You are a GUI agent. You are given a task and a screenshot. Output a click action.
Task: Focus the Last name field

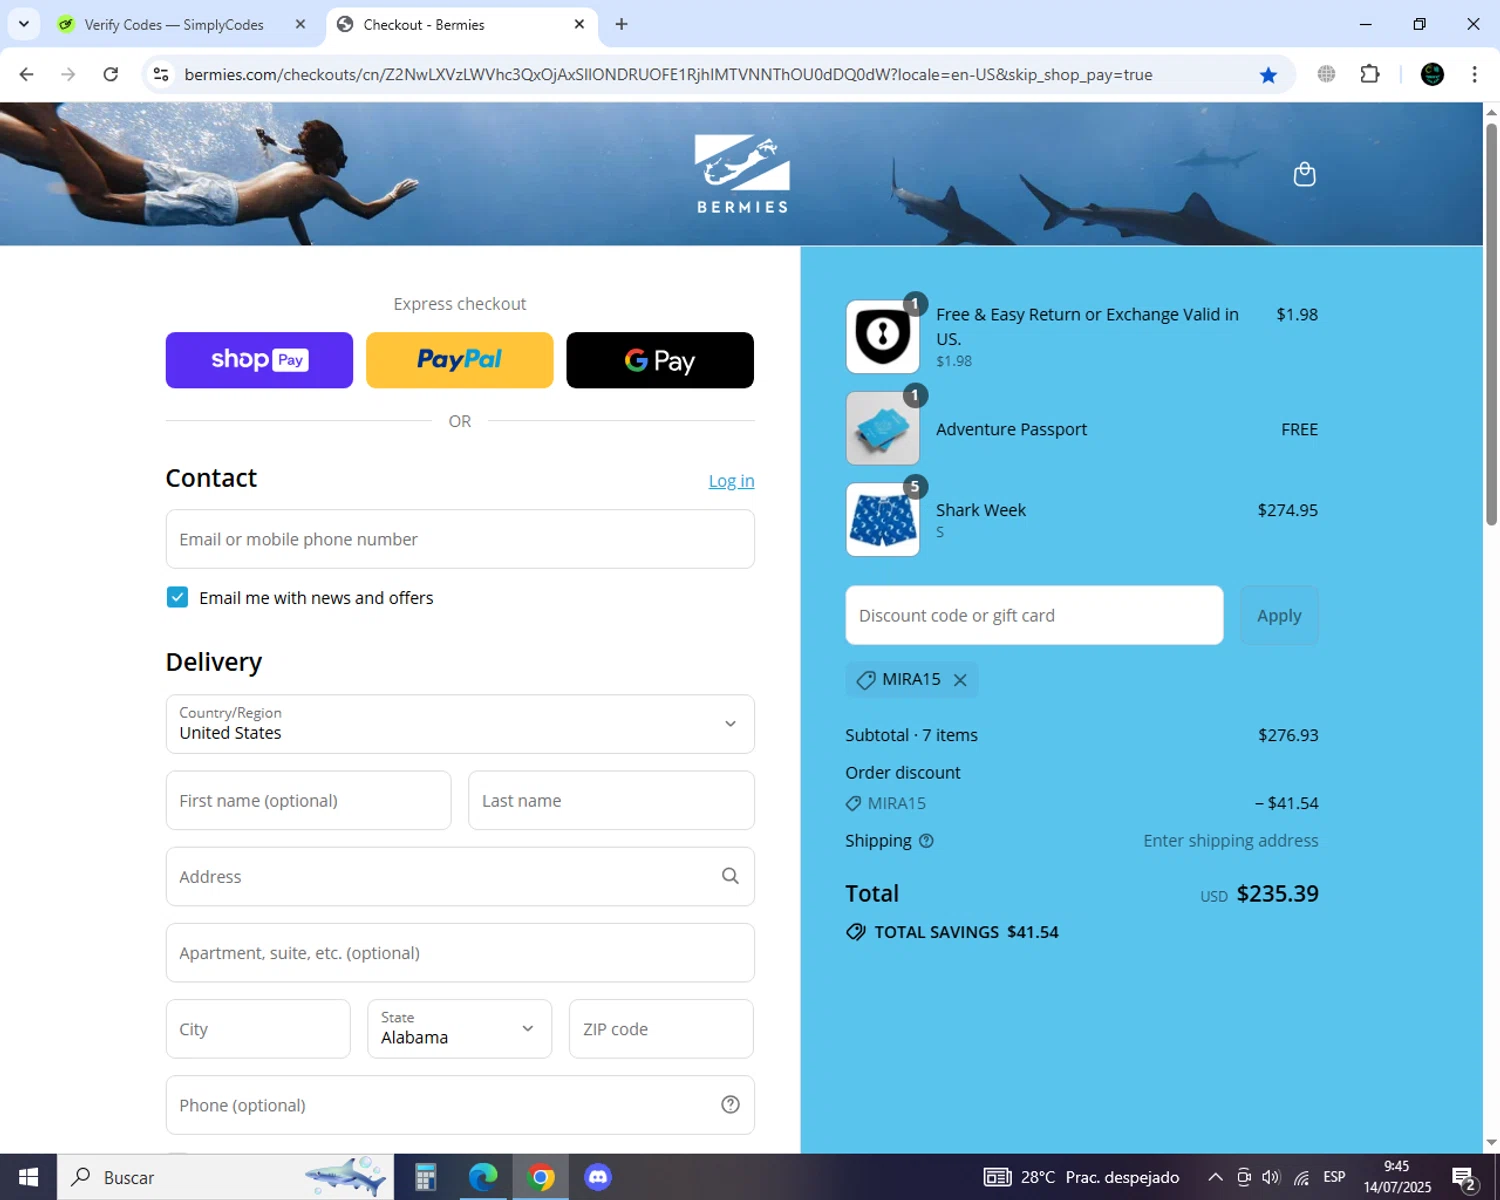pyautogui.click(x=611, y=800)
